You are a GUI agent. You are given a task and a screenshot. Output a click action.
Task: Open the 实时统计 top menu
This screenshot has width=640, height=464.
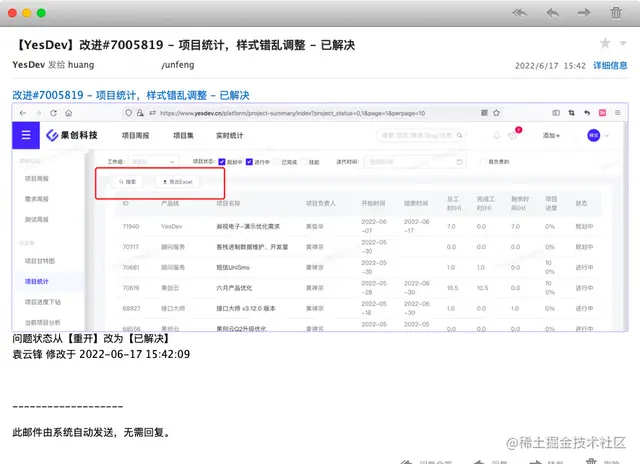point(229,135)
